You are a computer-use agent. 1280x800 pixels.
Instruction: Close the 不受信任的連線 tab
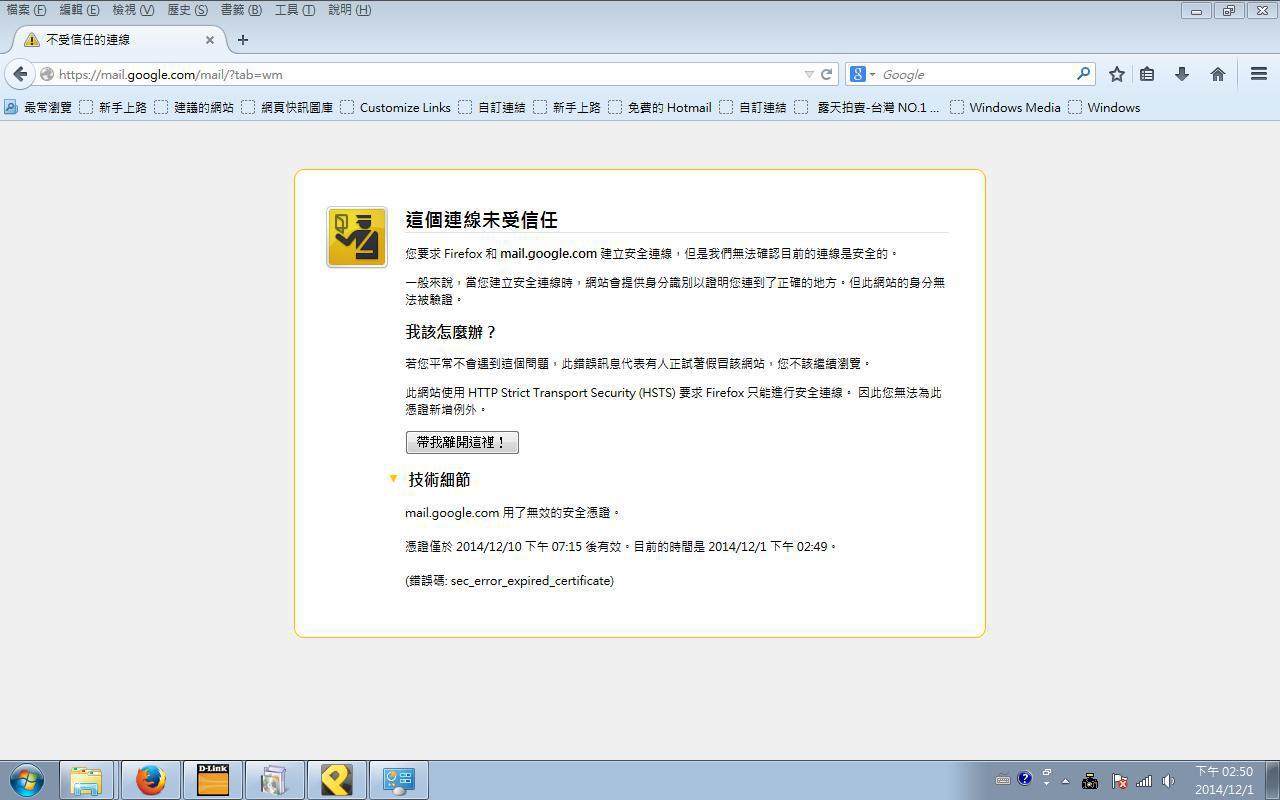210,40
